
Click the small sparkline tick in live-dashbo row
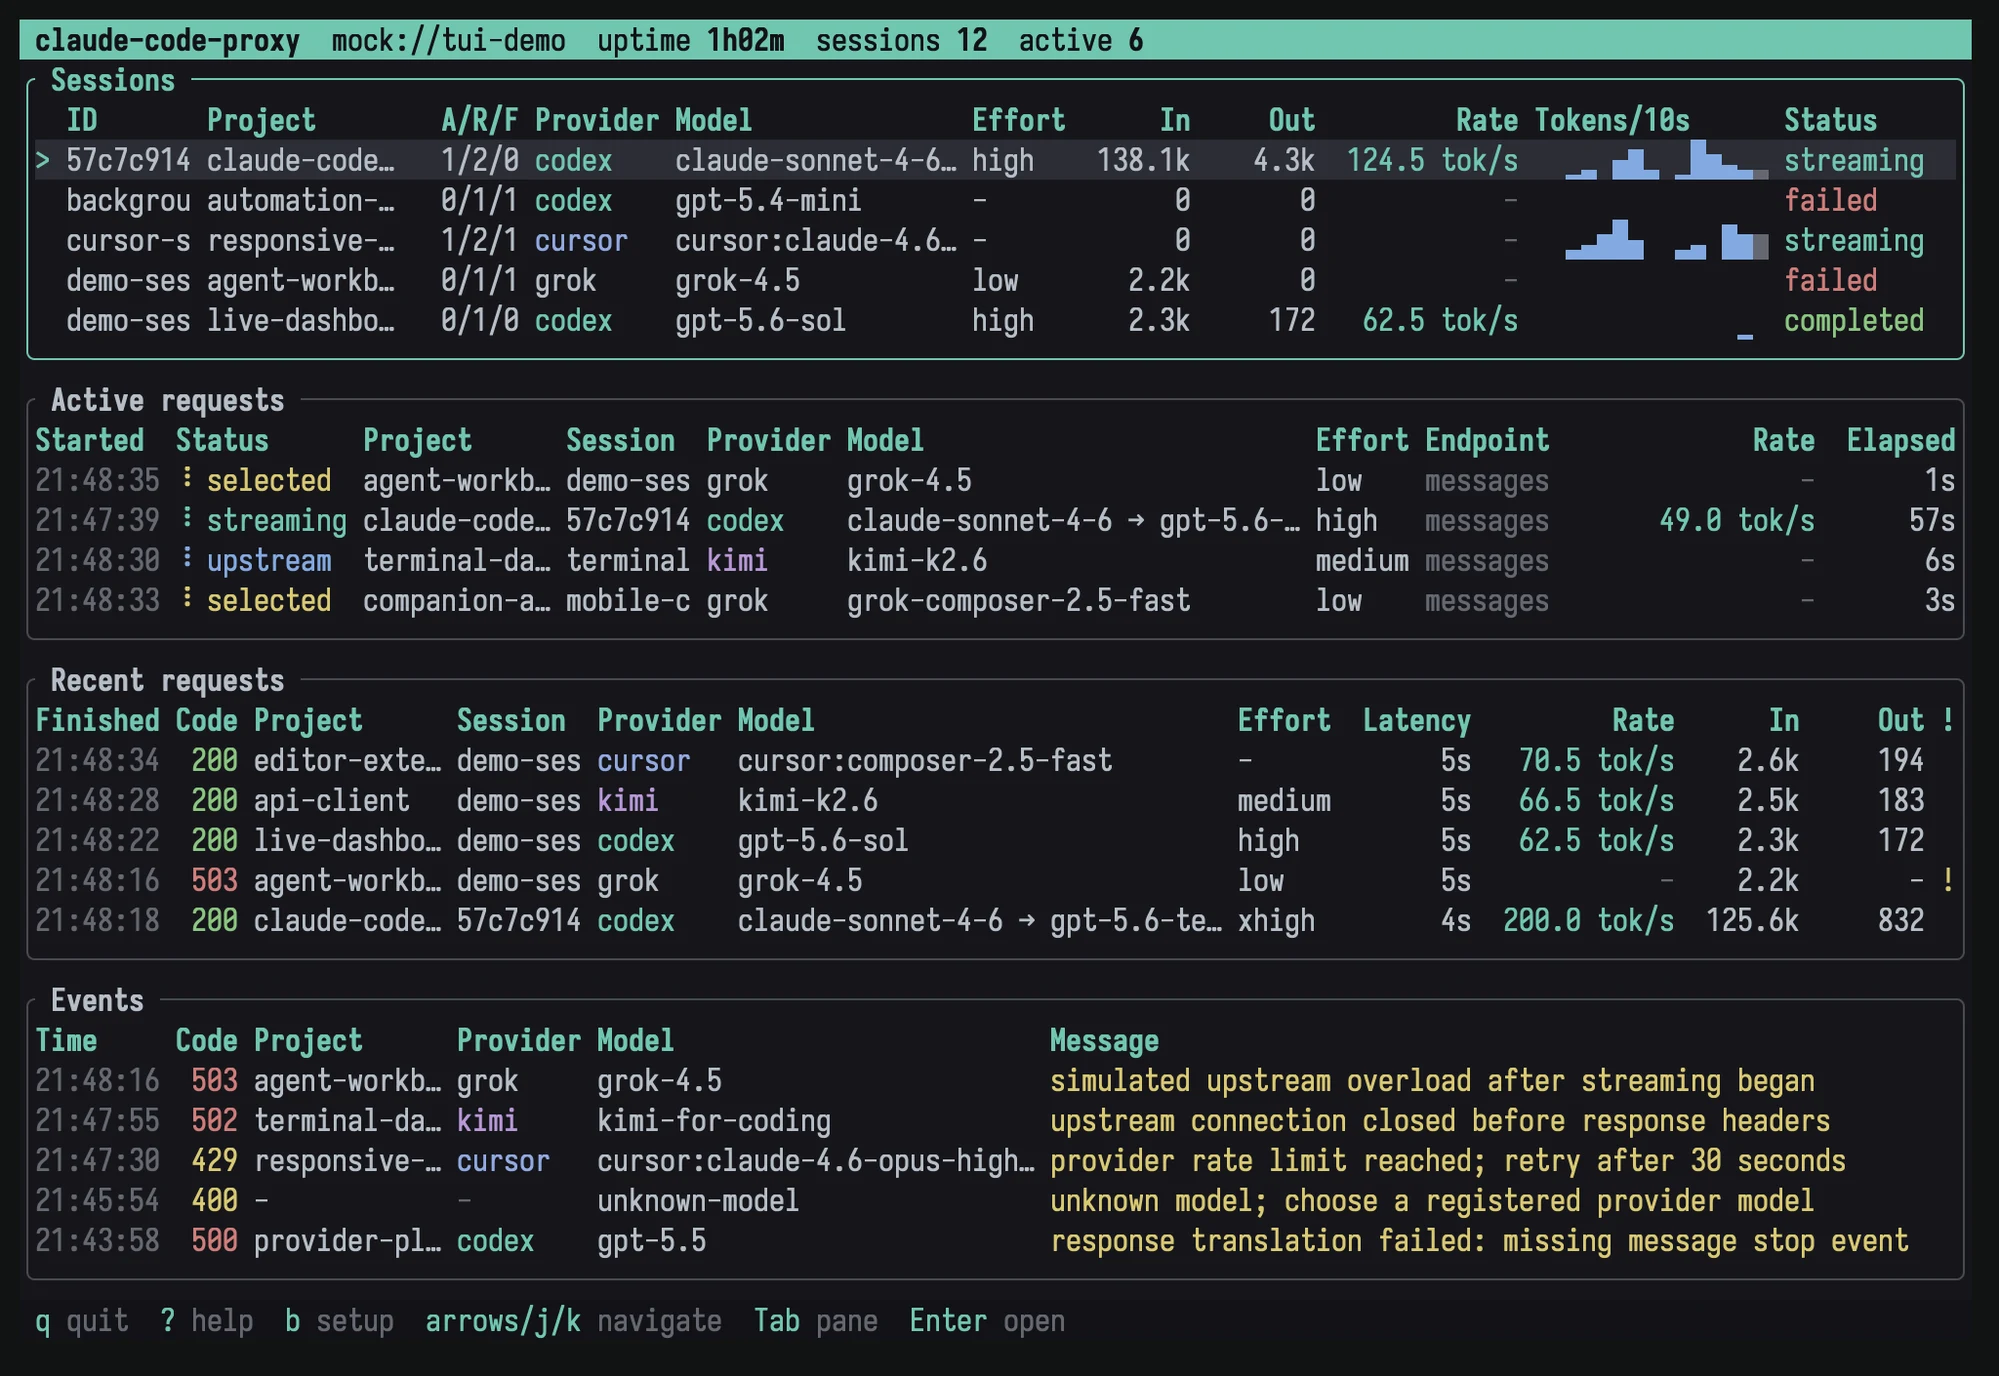tap(1745, 337)
